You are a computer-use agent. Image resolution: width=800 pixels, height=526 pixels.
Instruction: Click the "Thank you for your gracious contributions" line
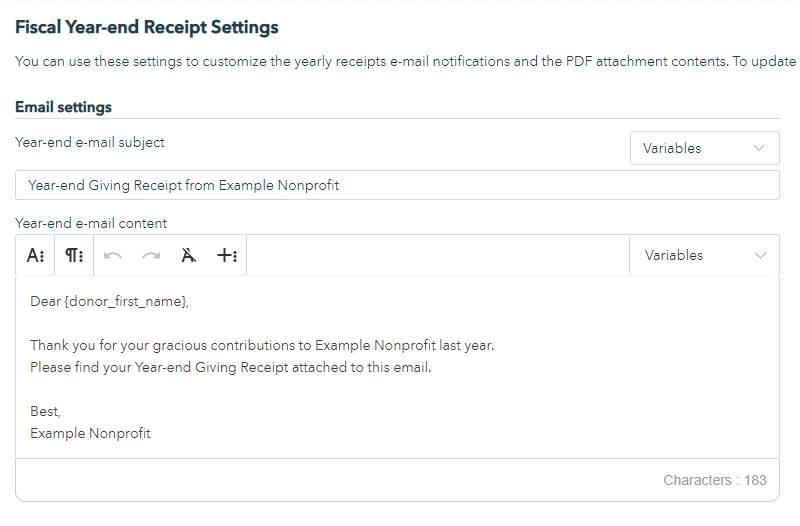[x=262, y=345]
